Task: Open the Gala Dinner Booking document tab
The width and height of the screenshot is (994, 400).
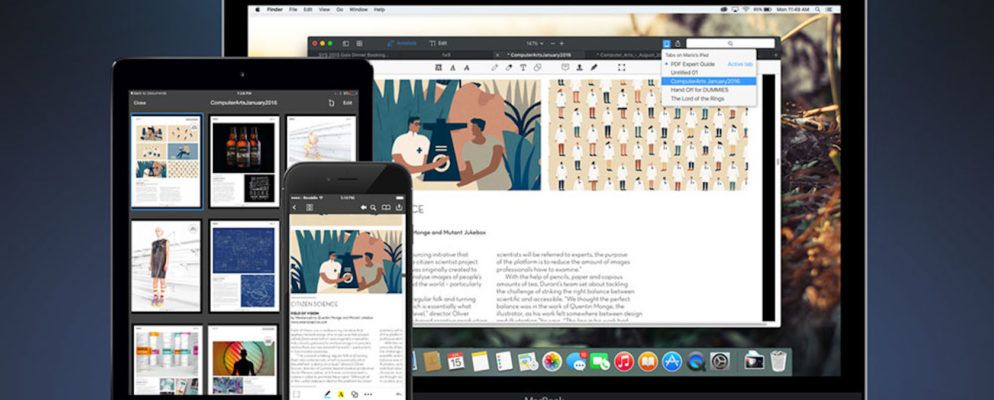Action: [x=353, y=55]
